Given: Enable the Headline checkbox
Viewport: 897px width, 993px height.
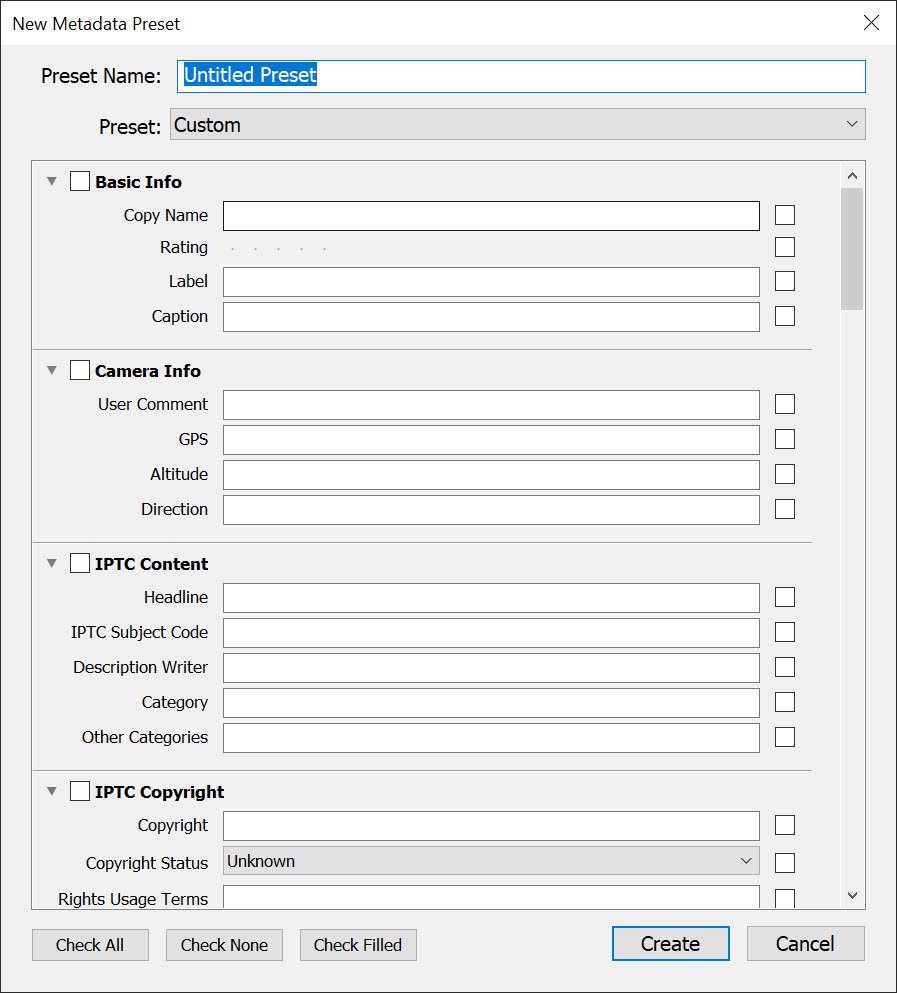Looking at the screenshot, I should coord(784,597).
